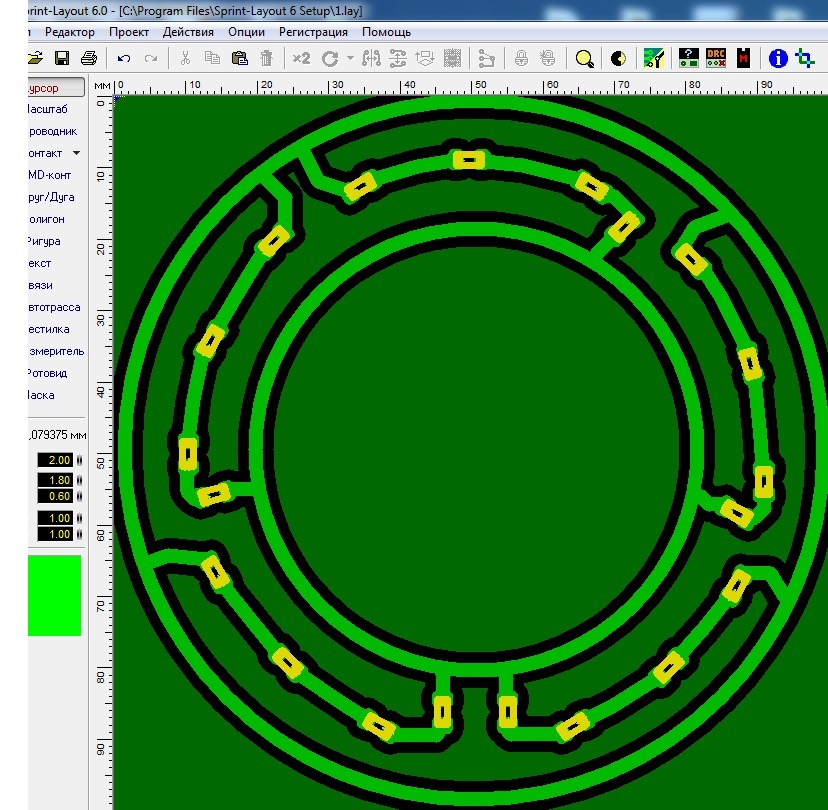The height and width of the screenshot is (810, 828).
Task: Click the track width field showing 2.00
Action: [55, 460]
